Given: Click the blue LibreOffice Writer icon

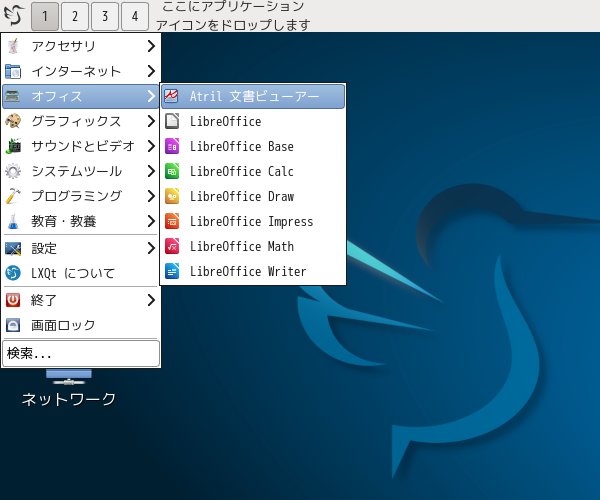Looking at the screenshot, I should click(x=172, y=271).
